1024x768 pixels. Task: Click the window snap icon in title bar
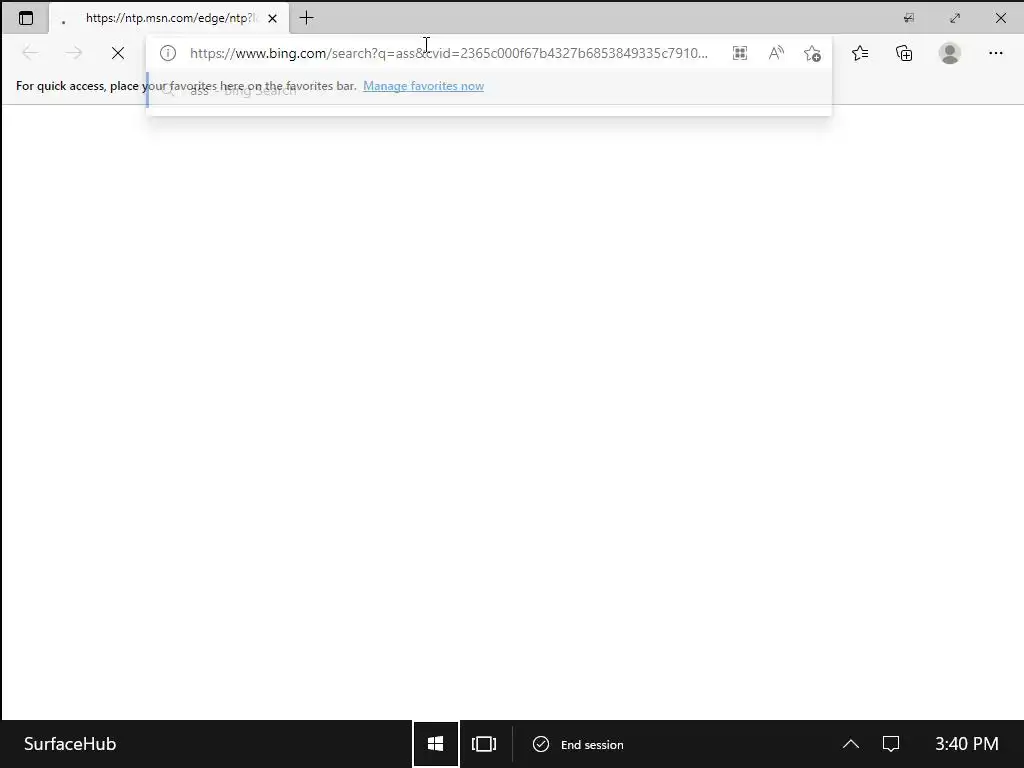(908, 18)
